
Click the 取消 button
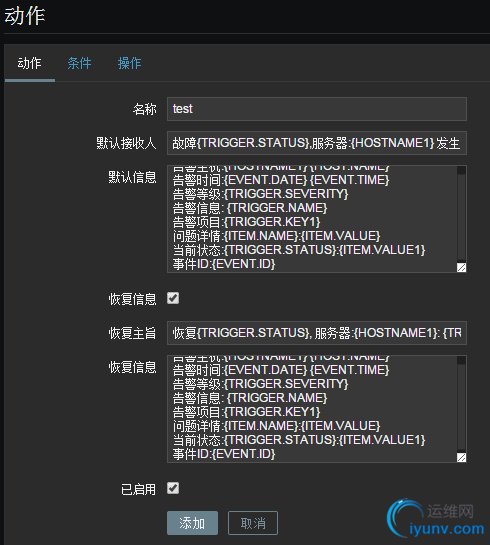click(x=253, y=523)
